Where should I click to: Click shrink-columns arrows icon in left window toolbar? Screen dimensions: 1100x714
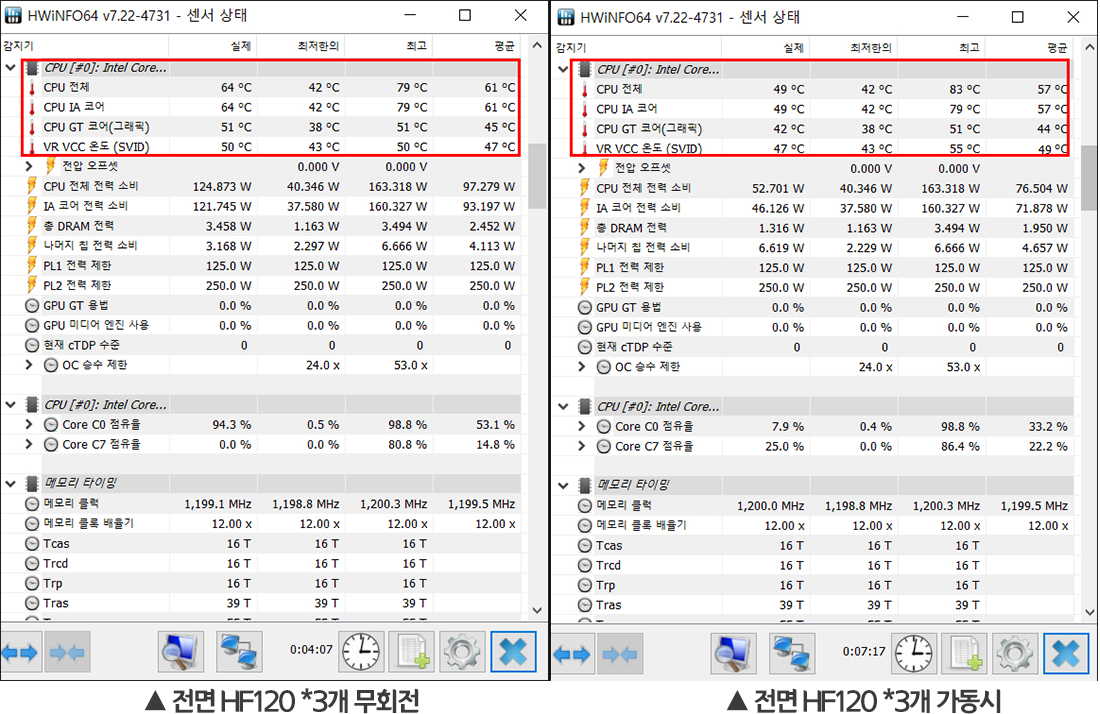point(67,652)
